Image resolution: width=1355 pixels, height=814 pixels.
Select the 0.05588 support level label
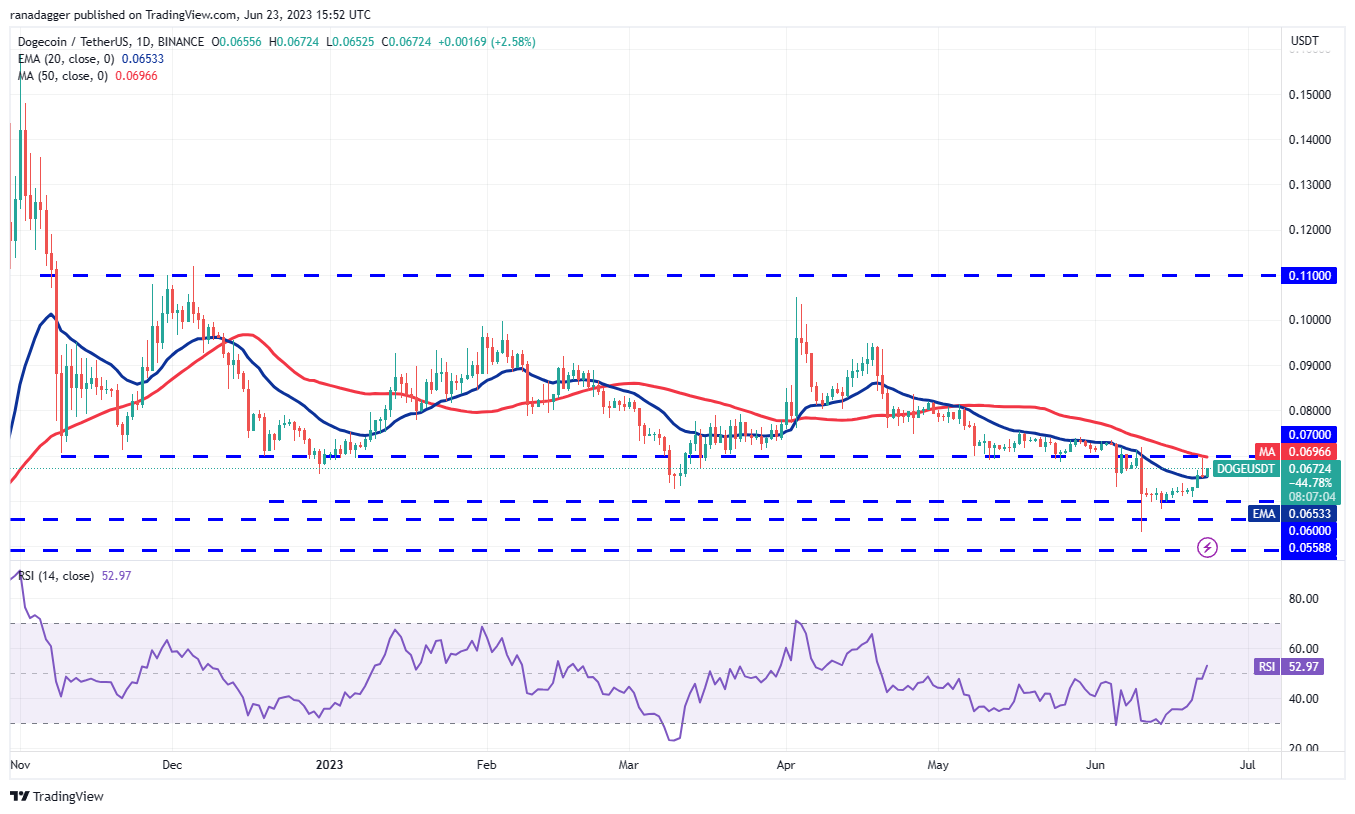tap(1310, 548)
